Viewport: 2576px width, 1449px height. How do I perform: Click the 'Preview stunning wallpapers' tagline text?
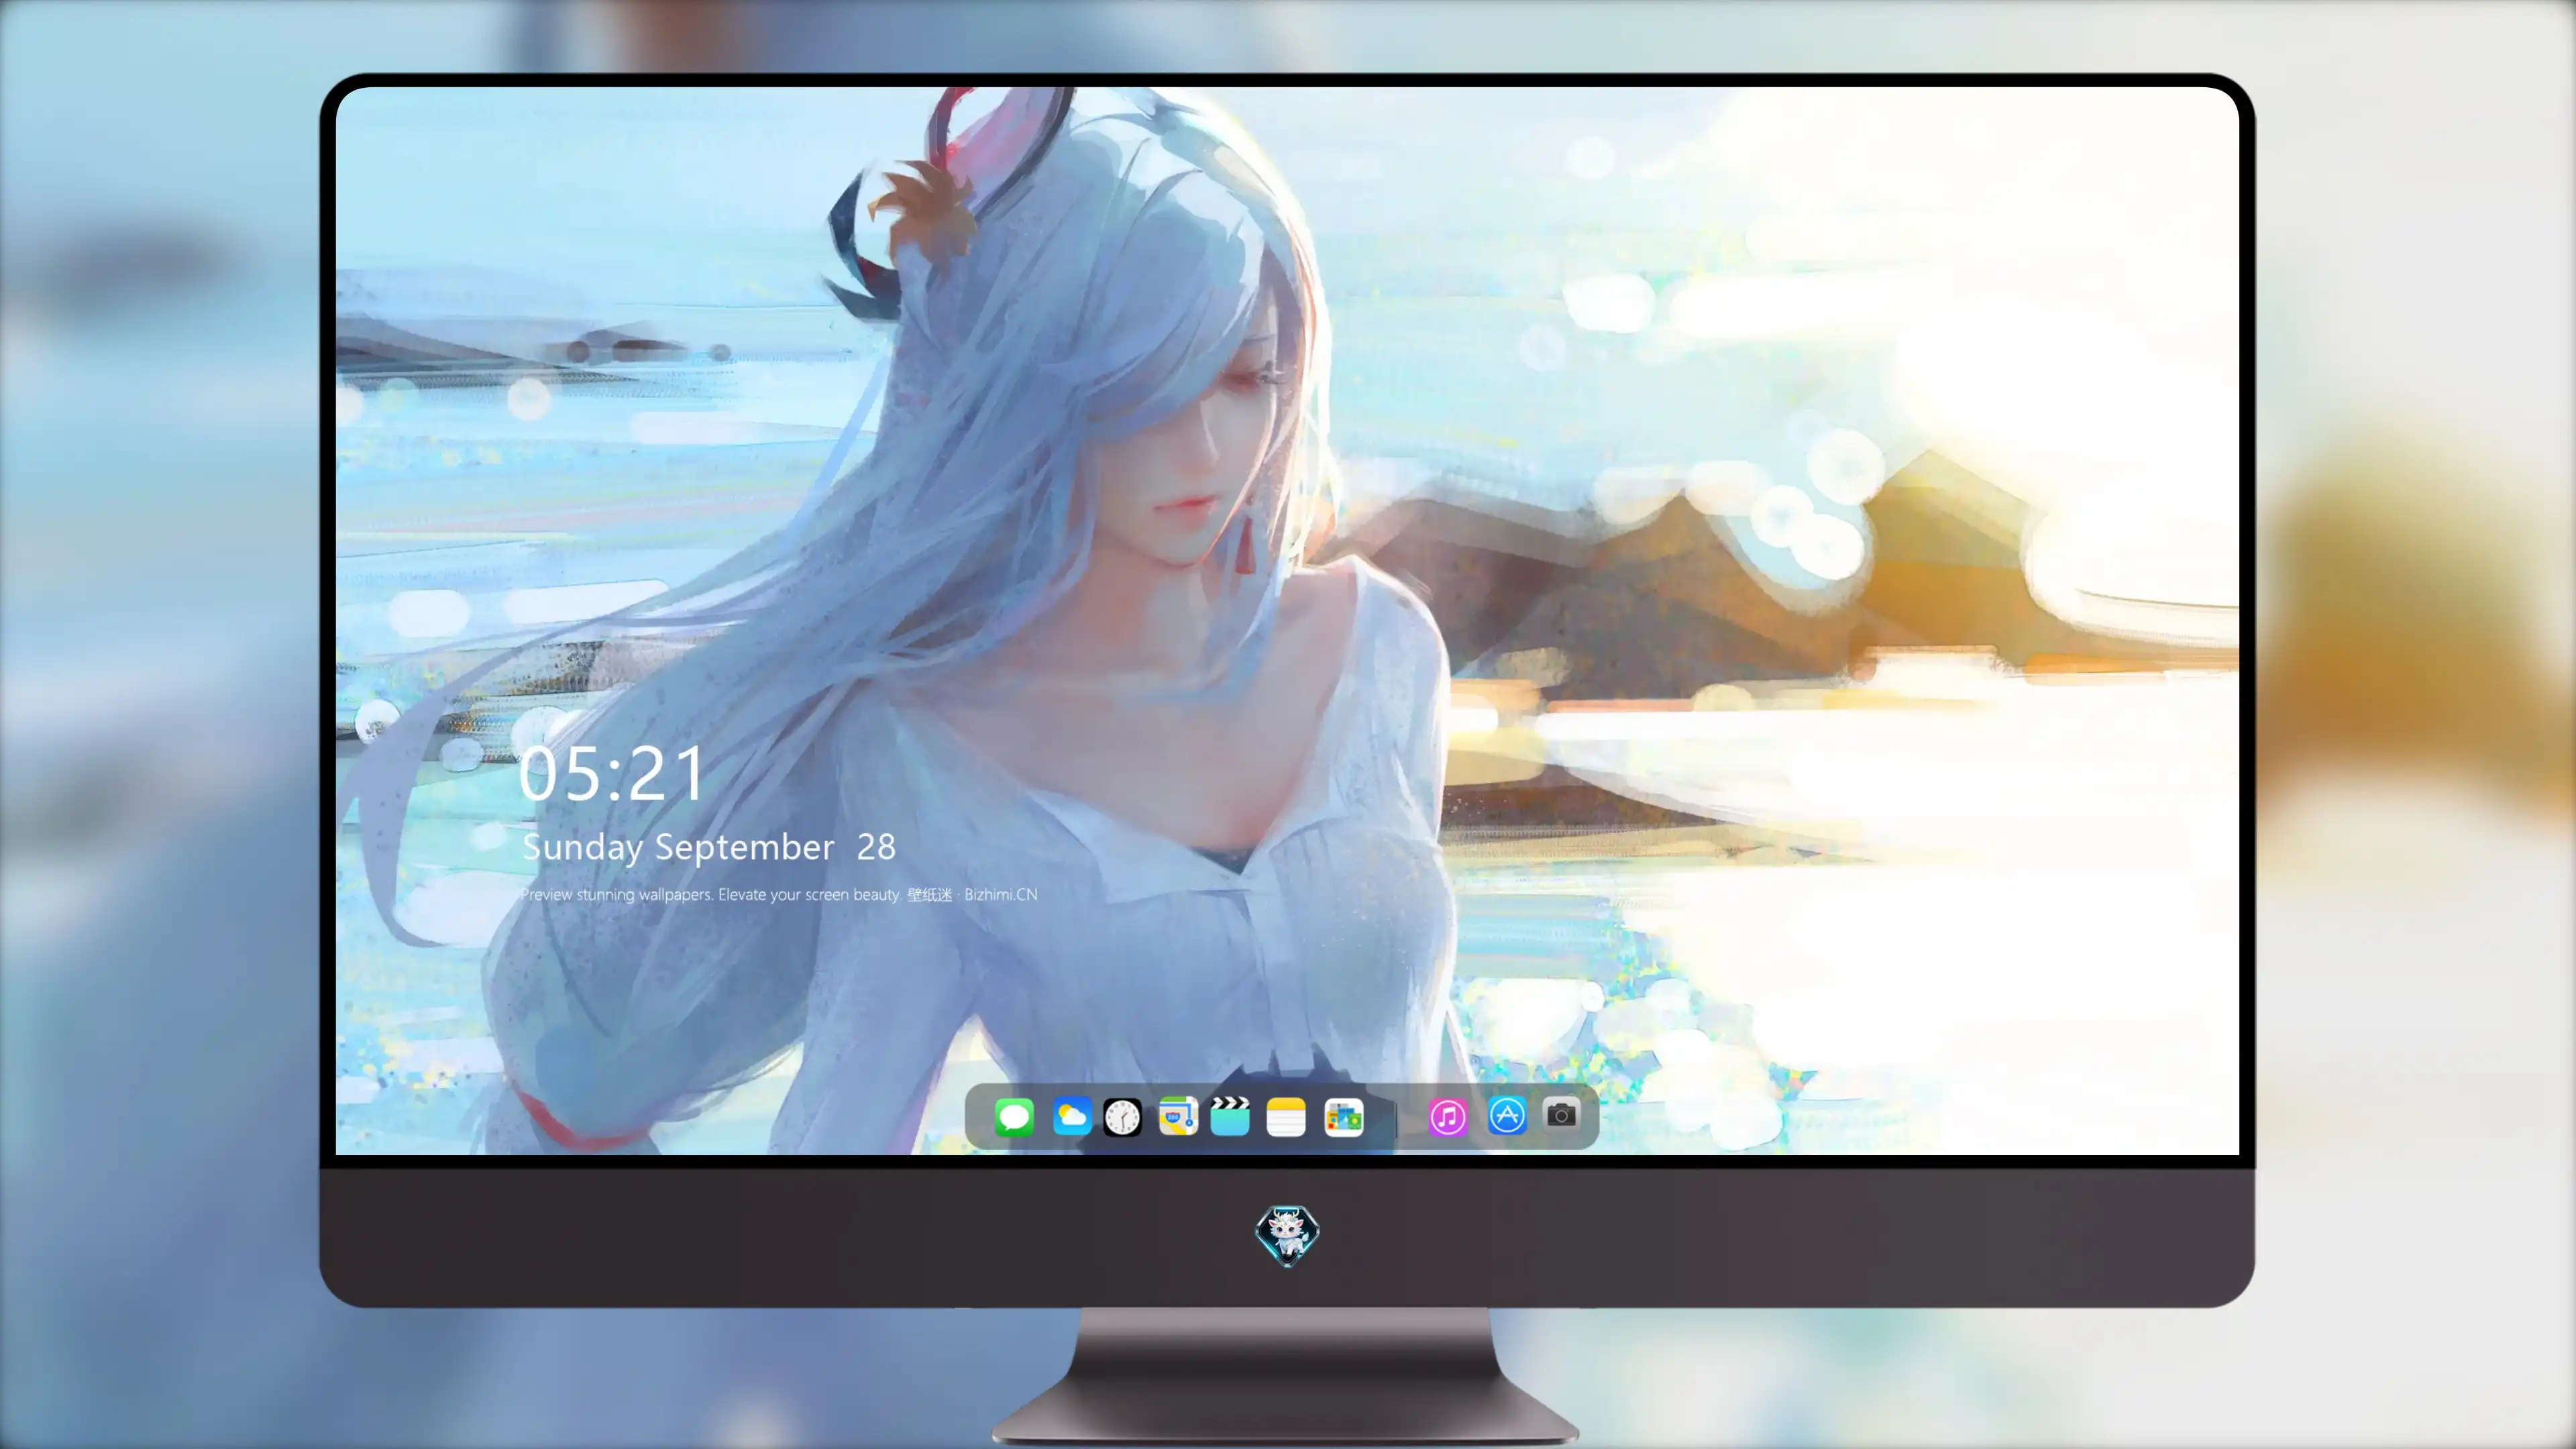(779, 894)
